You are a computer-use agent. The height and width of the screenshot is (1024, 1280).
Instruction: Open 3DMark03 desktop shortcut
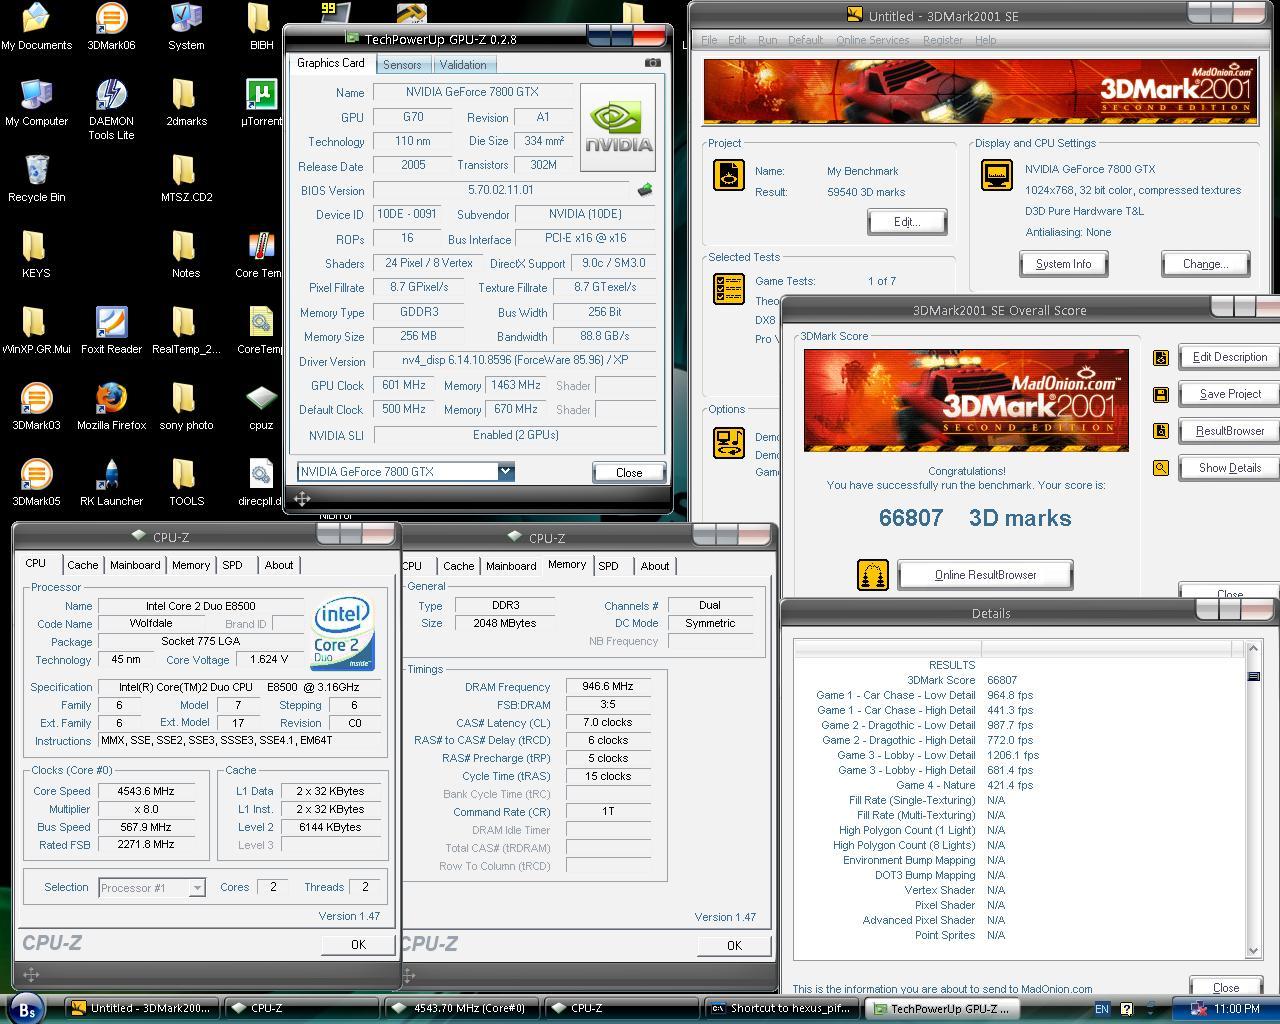point(36,407)
